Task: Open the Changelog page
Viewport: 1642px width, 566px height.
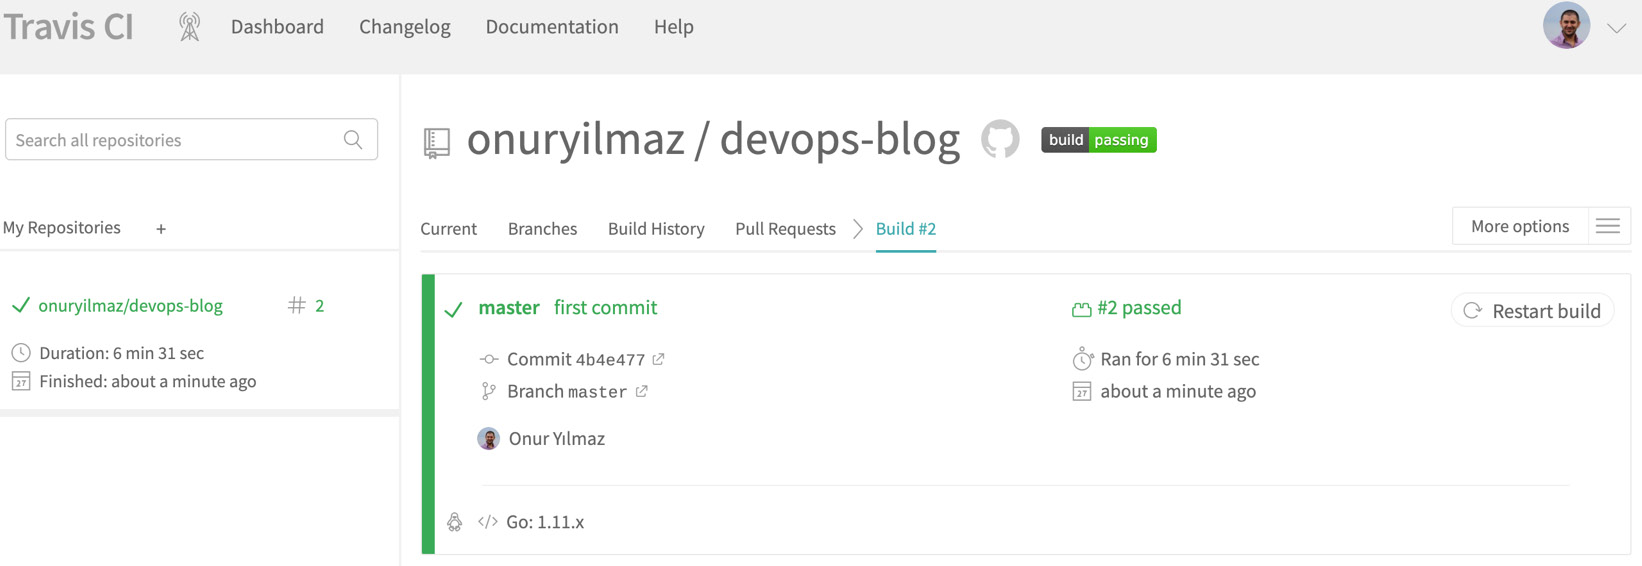Action: [x=405, y=27]
